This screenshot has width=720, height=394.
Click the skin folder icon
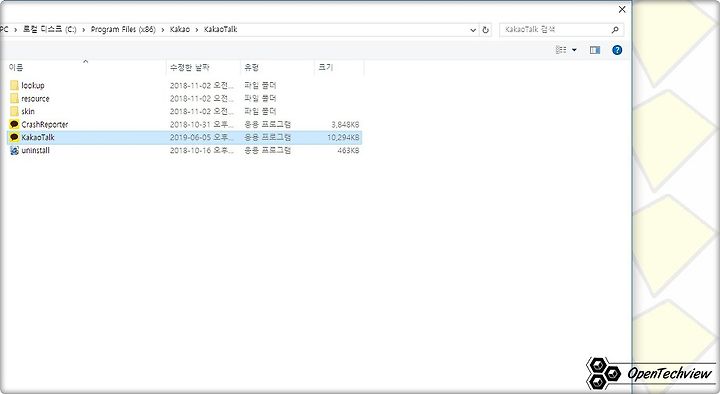[x=14, y=111]
